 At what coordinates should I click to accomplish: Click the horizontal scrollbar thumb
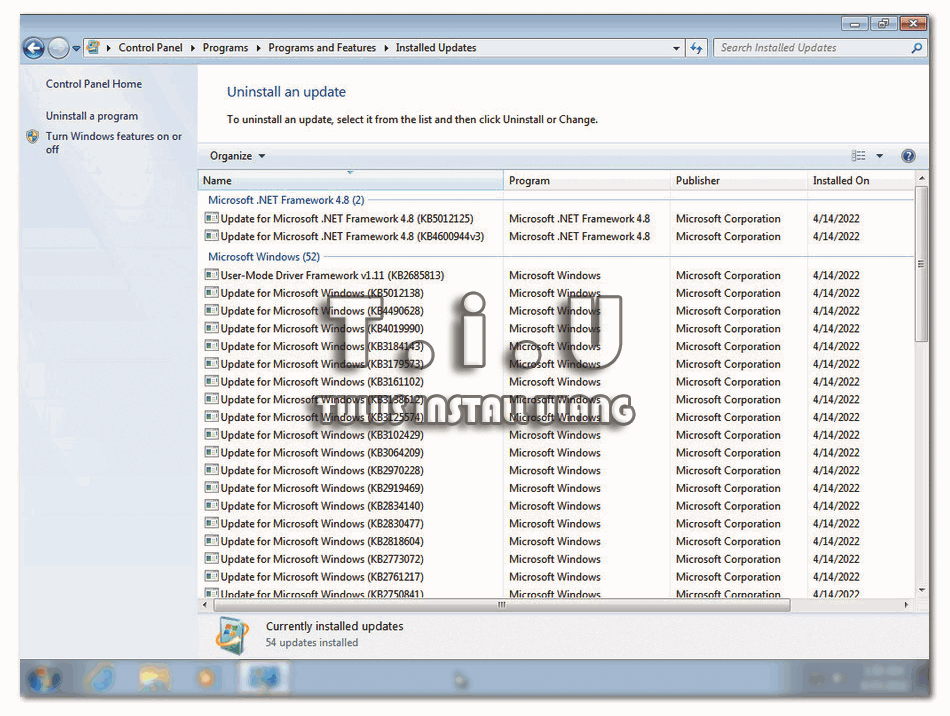click(x=502, y=605)
